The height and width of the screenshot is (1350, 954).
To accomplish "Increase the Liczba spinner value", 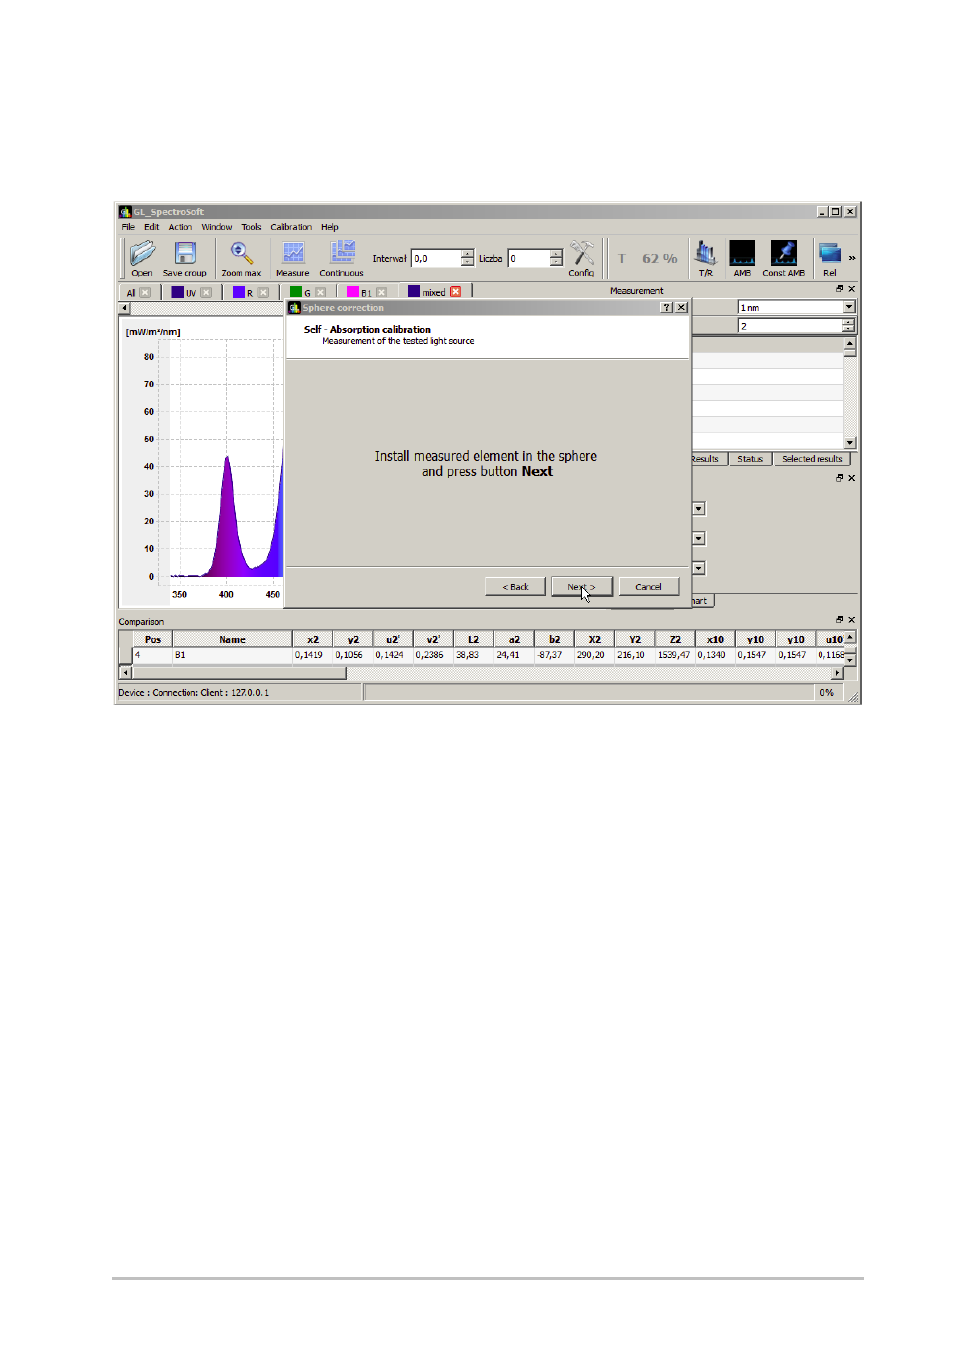I will pos(556,254).
